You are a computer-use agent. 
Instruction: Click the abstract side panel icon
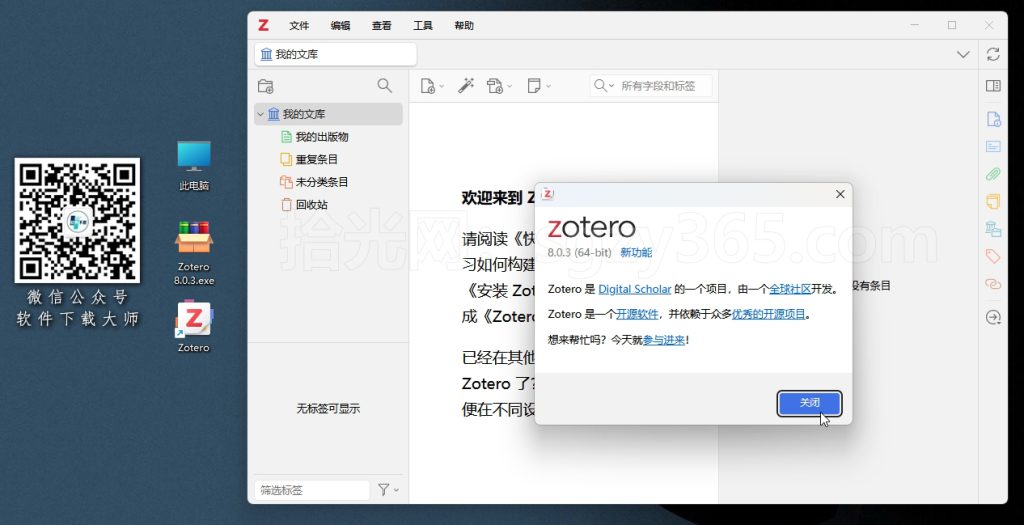coord(993,146)
